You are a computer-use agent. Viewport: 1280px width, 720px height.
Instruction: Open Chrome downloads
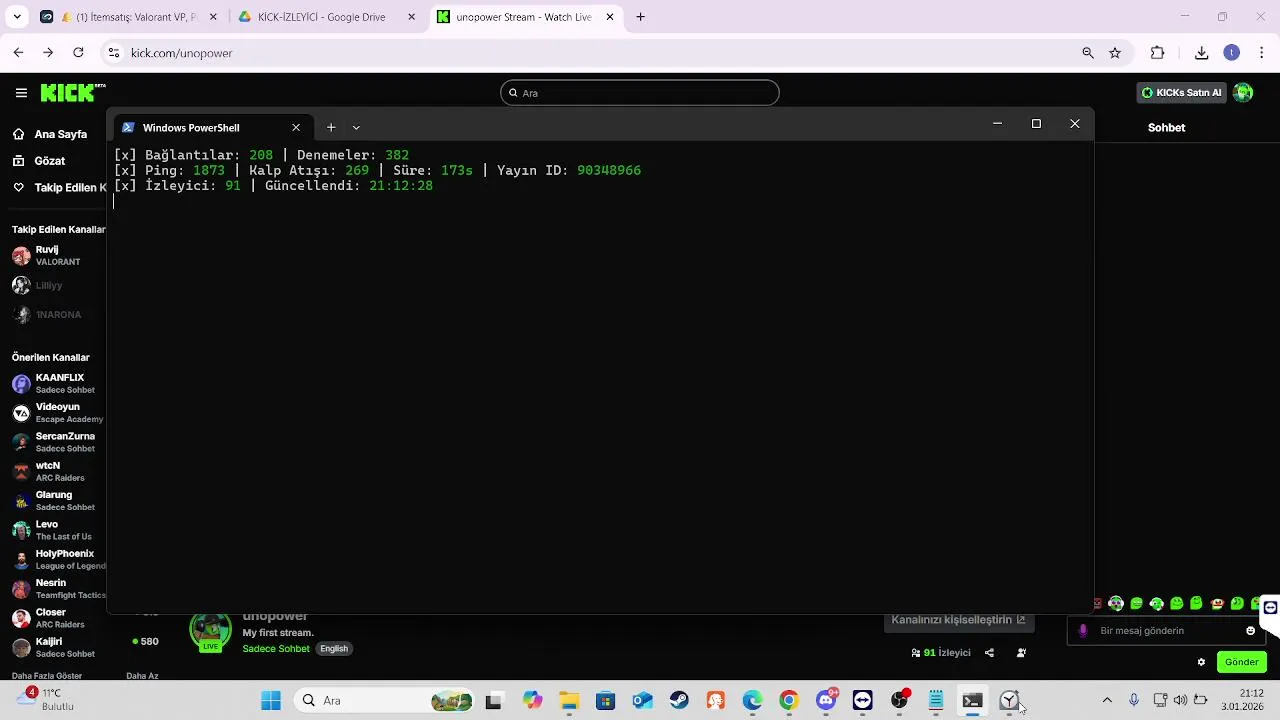[1202, 53]
